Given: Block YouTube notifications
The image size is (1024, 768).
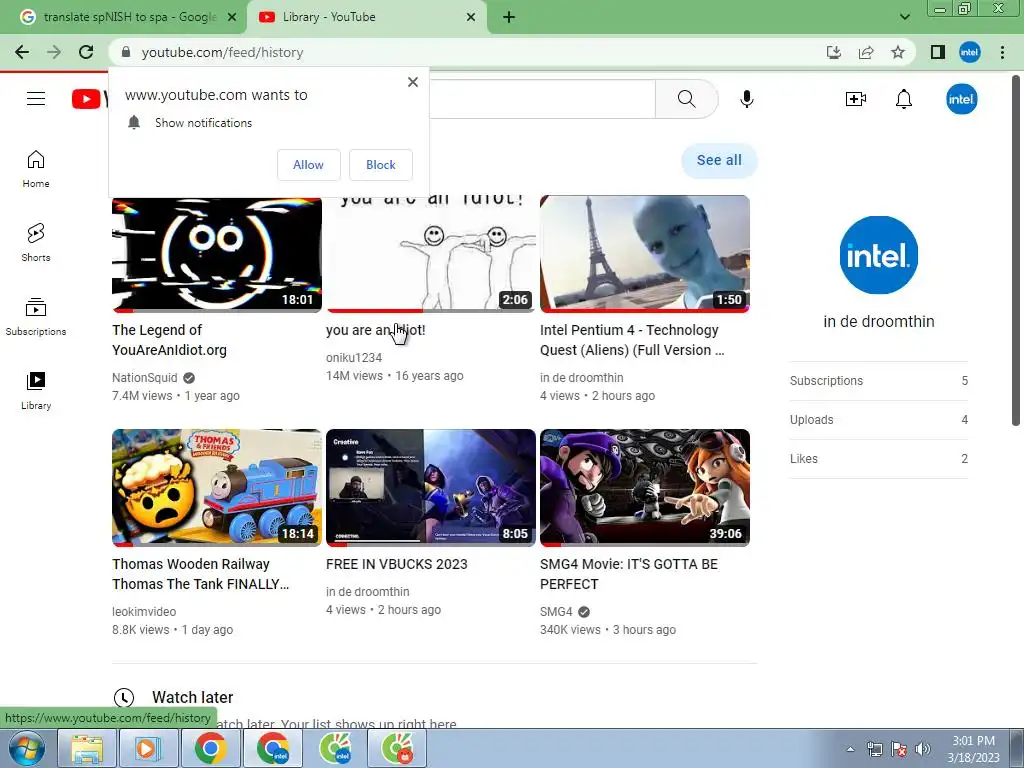Looking at the screenshot, I should [x=381, y=165].
